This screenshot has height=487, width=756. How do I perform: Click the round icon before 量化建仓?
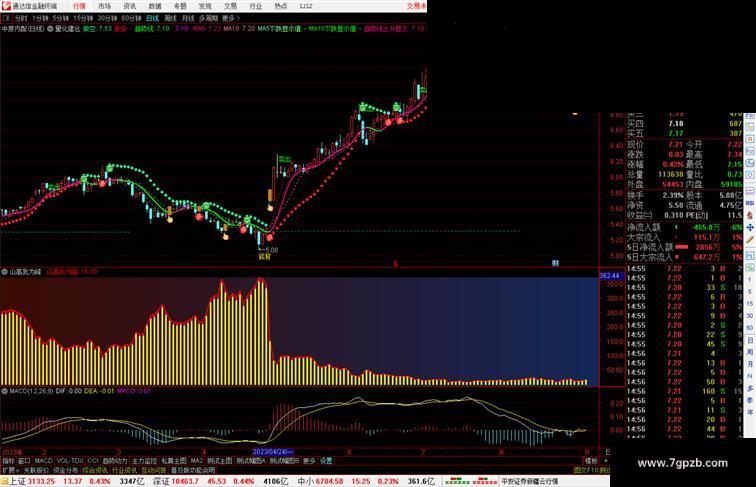click(x=51, y=28)
